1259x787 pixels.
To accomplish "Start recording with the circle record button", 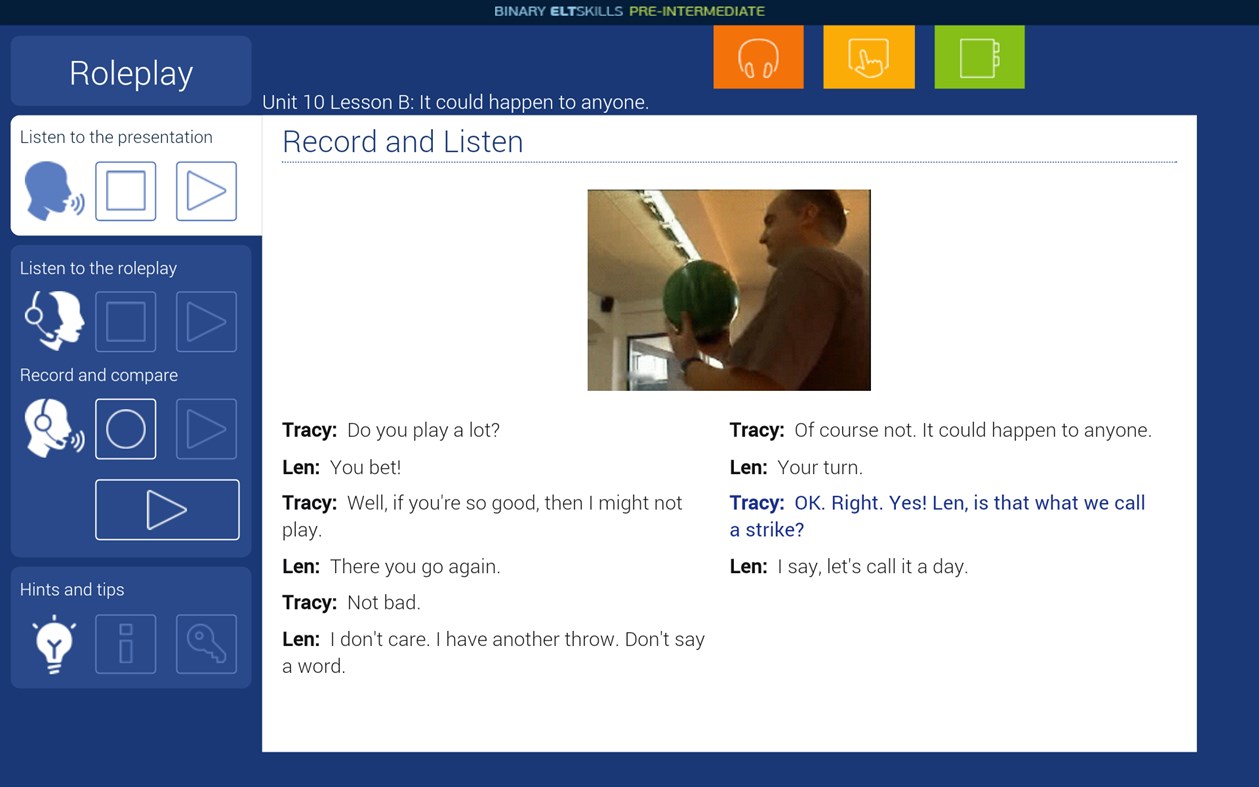I will pos(126,428).
